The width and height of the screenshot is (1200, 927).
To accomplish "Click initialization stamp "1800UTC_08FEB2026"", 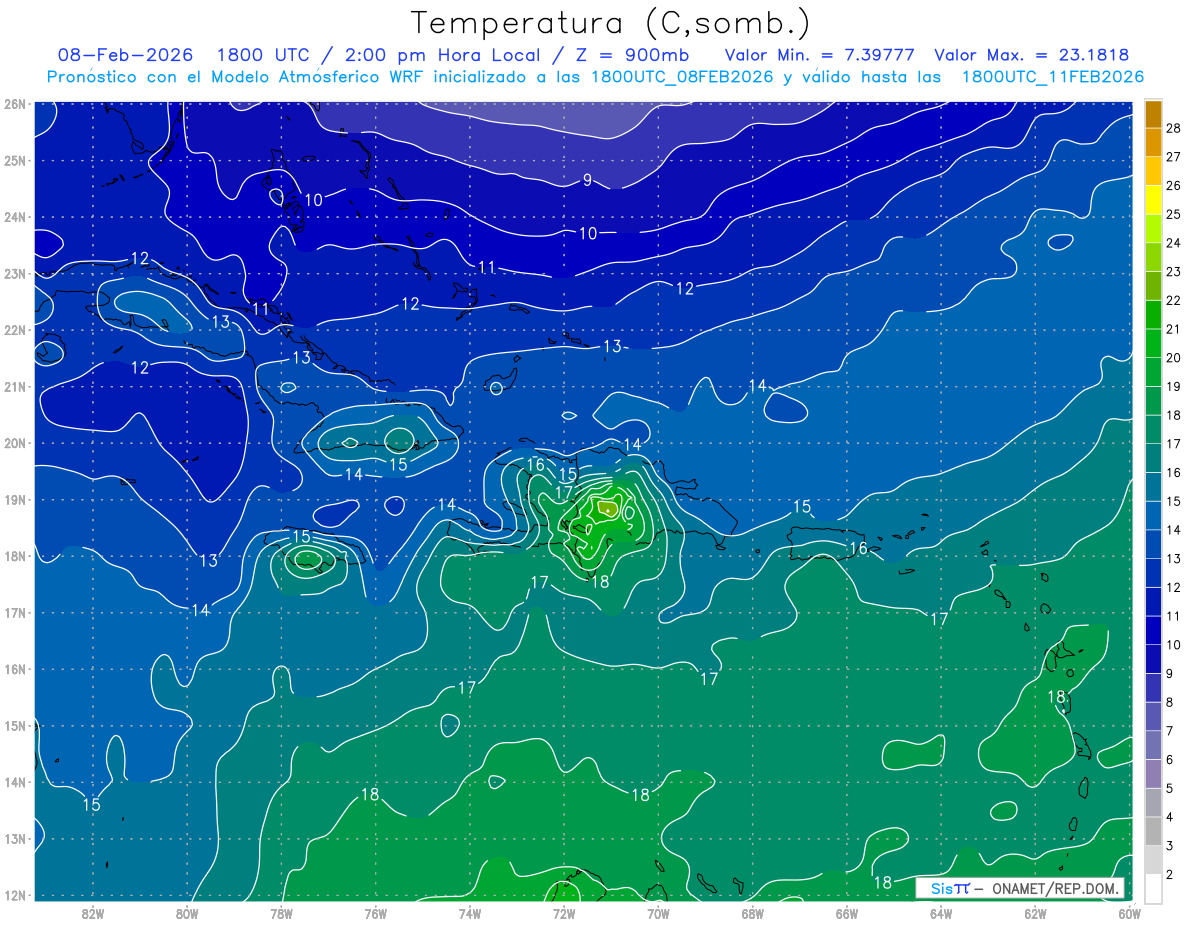I will click(682, 77).
